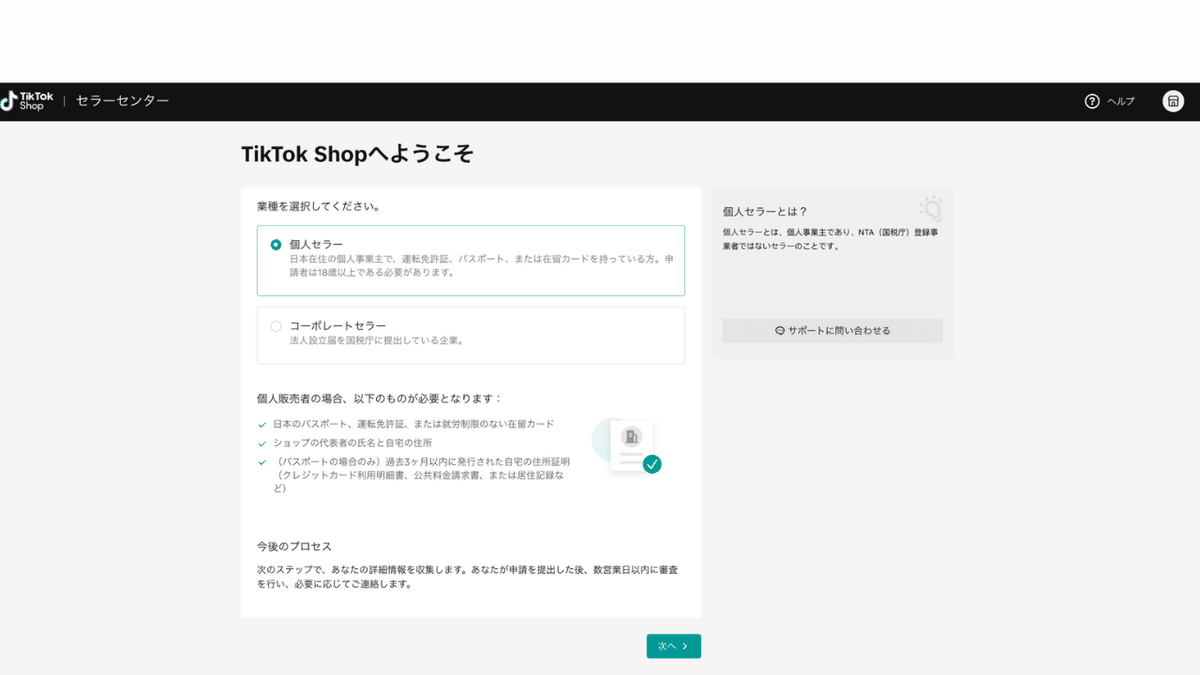Click the chat bubble icon on the support button

click(x=780, y=331)
